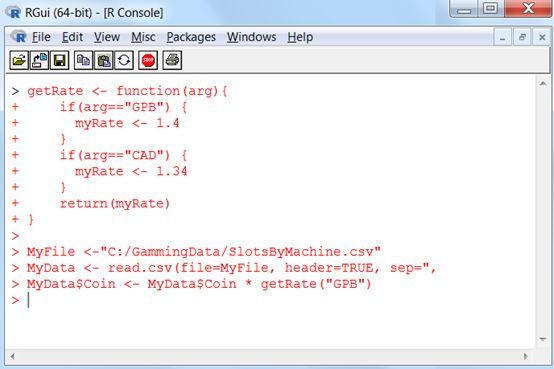554x369 pixels.
Task: Click the Paste toolbar icon
Action: point(104,60)
